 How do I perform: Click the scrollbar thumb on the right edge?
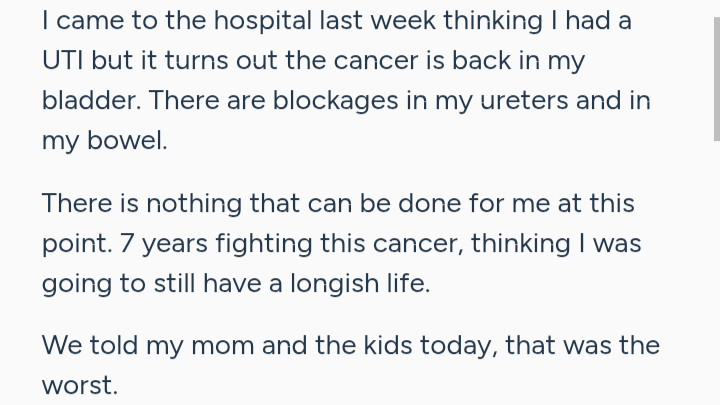pos(716,70)
